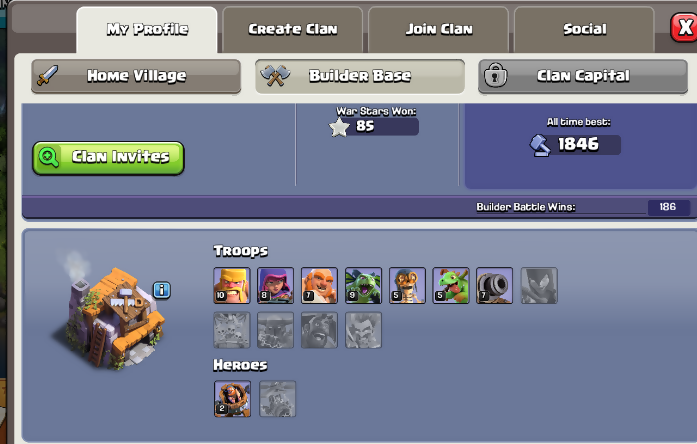Viewport: 697px width, 444px height.
Task: Select the locked Battle Copter hero slot
Action: 277,399
